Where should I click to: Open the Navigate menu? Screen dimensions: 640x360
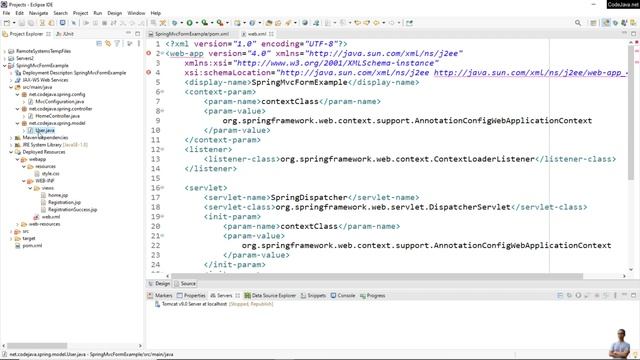point(38,13)
